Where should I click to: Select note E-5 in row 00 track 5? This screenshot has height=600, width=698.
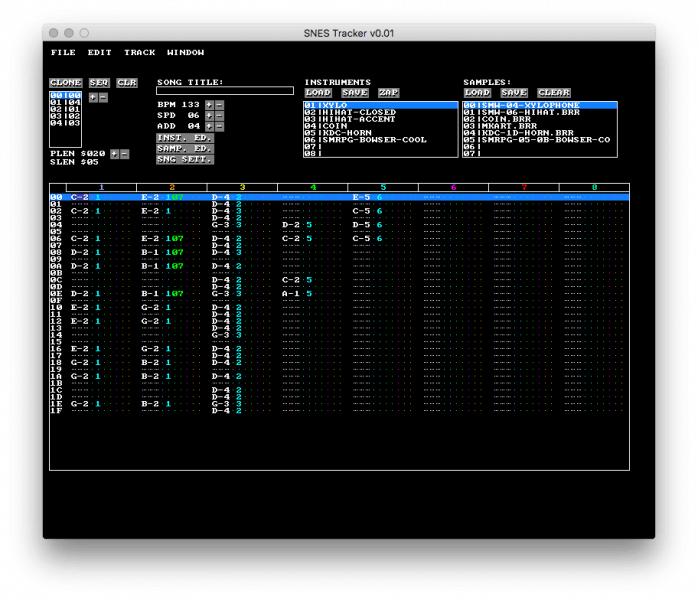(361, 197)
